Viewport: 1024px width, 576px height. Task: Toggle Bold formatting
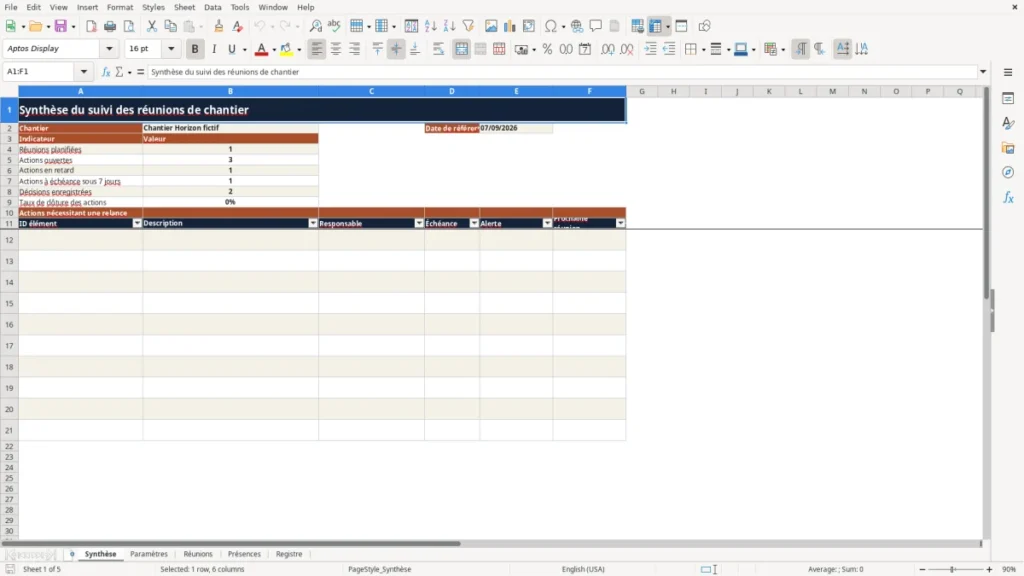point(195,49)
